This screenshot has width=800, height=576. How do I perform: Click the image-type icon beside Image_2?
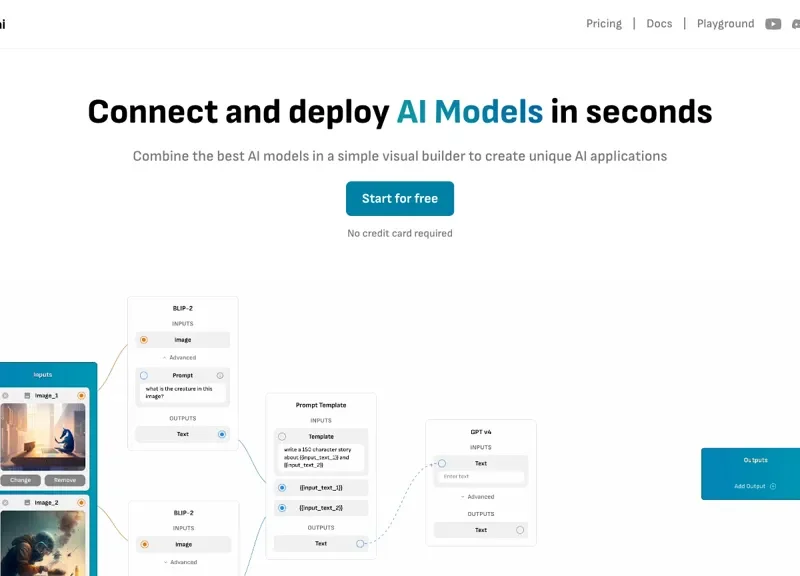[28, 503]
